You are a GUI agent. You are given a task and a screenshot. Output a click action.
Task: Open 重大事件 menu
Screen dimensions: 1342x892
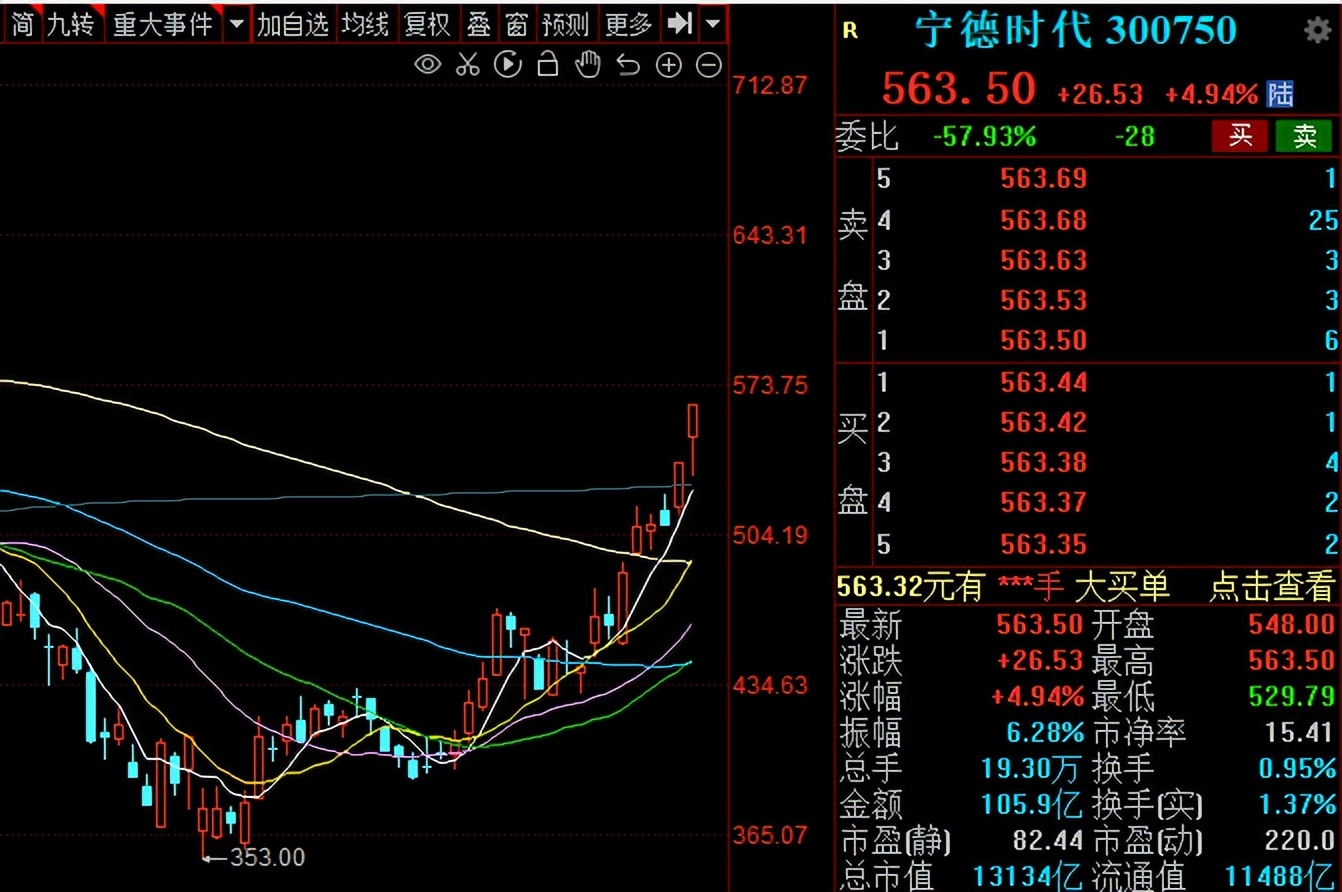163,23
